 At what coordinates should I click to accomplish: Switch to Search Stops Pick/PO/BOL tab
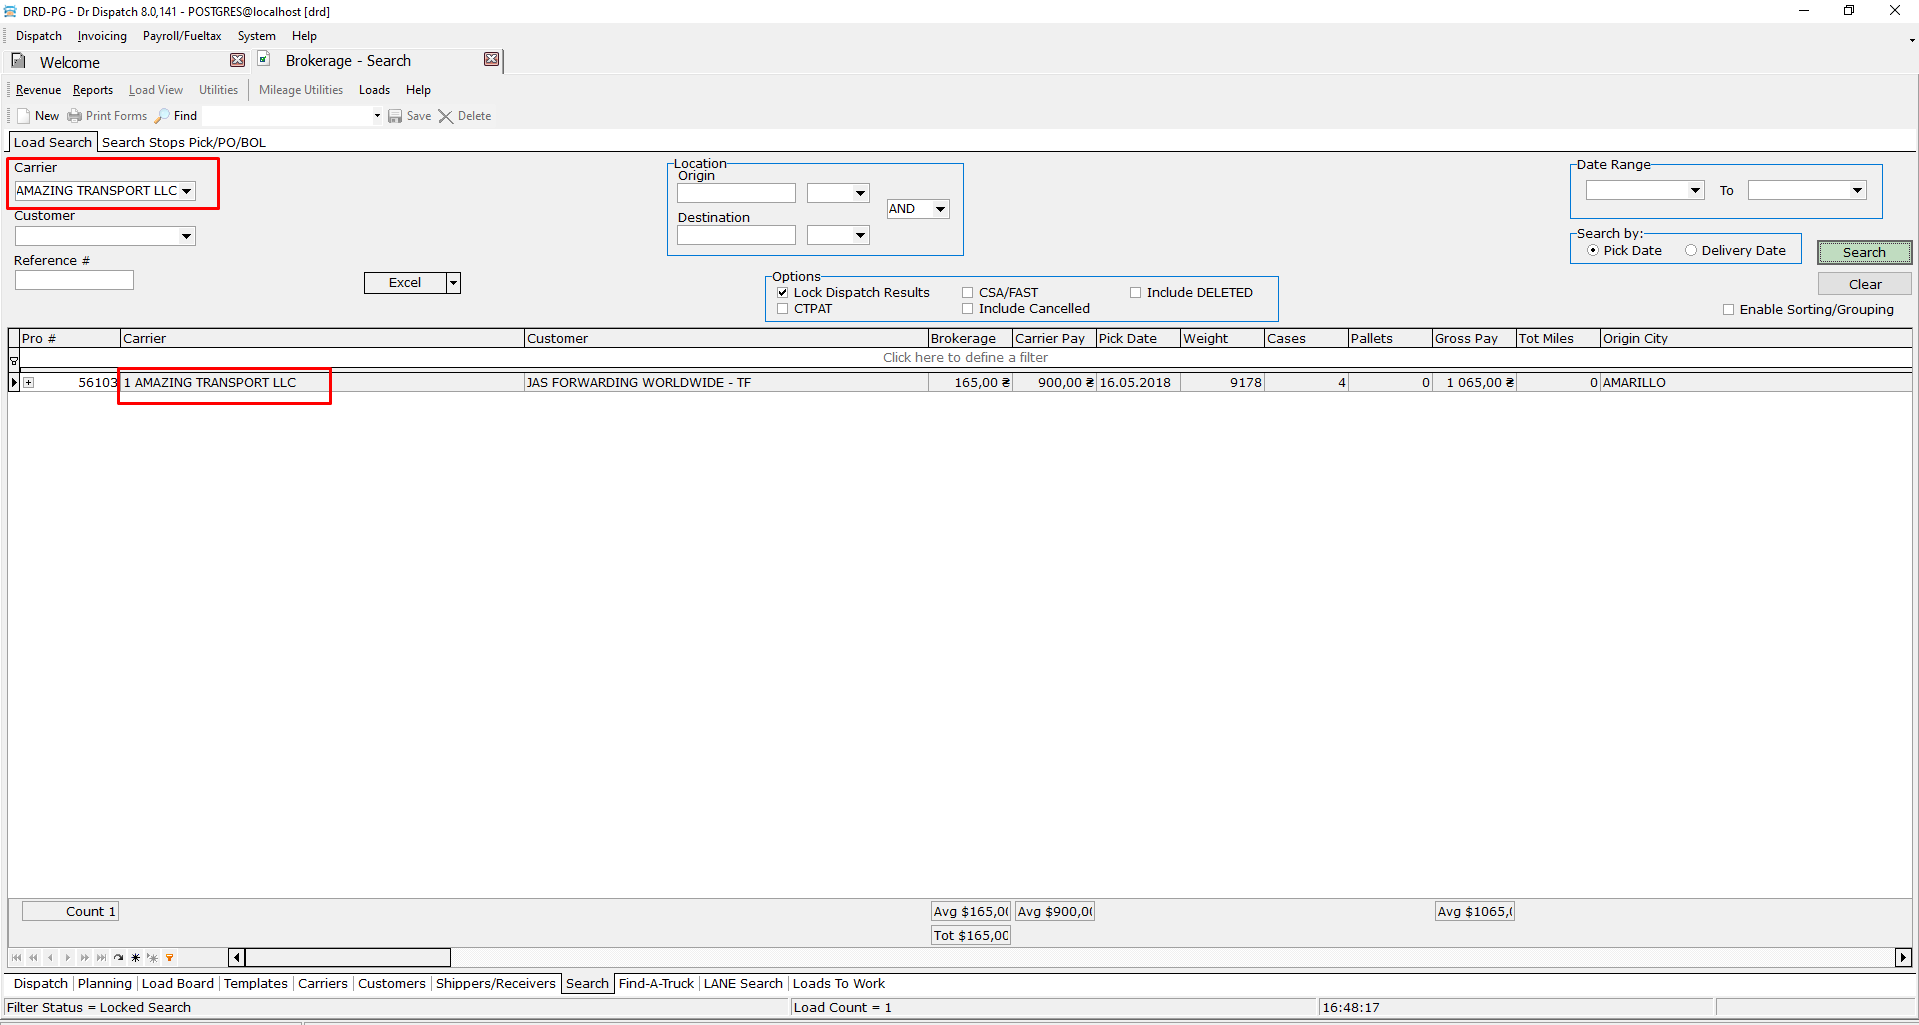(184, 142)
